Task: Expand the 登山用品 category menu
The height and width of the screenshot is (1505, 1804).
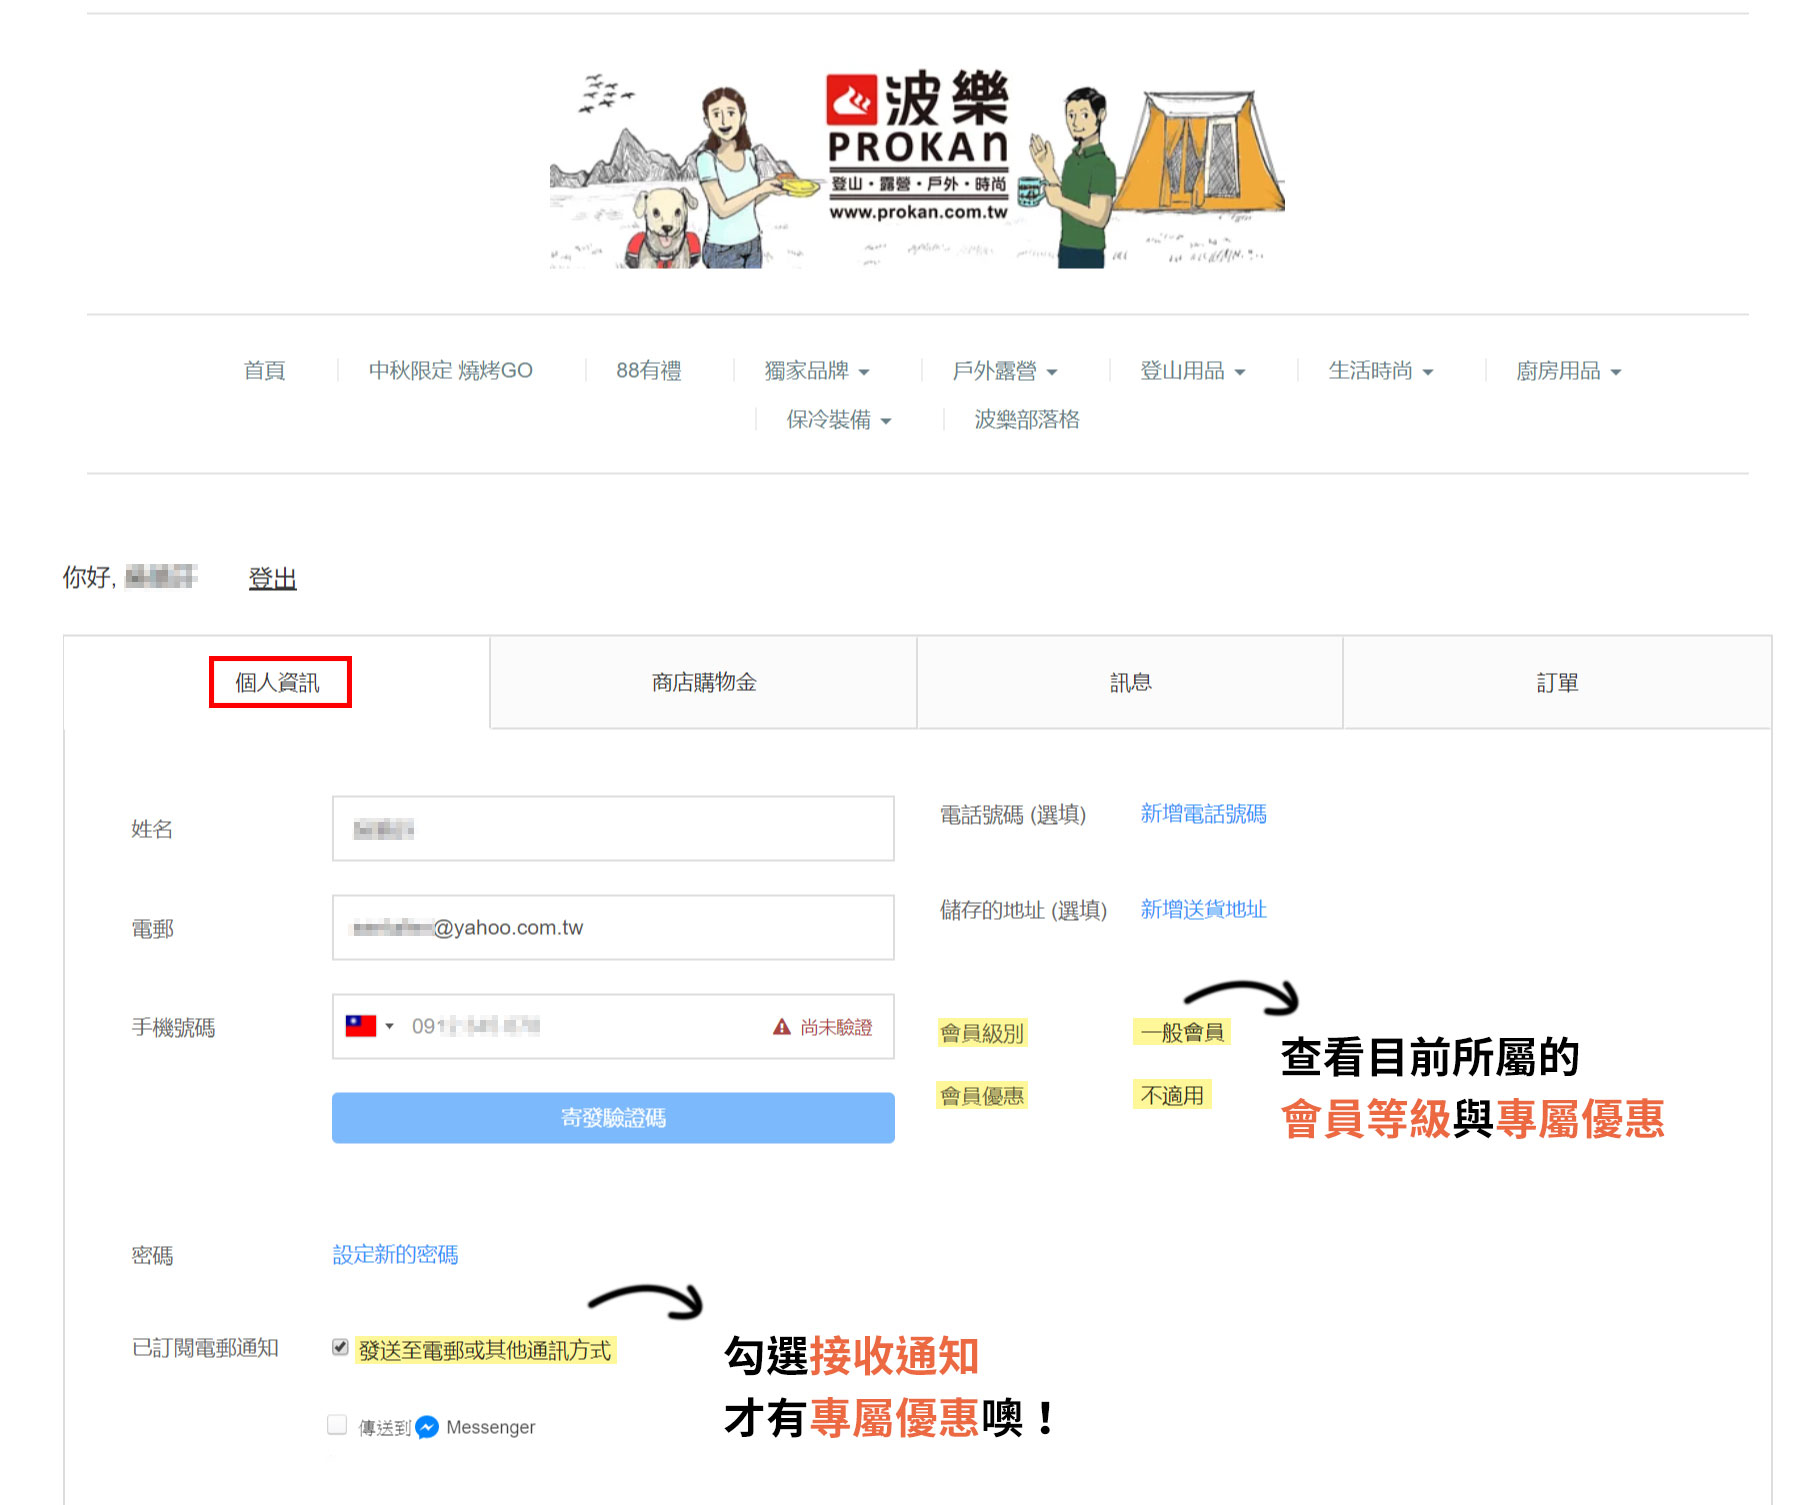Action: (x=1192, y=371)
